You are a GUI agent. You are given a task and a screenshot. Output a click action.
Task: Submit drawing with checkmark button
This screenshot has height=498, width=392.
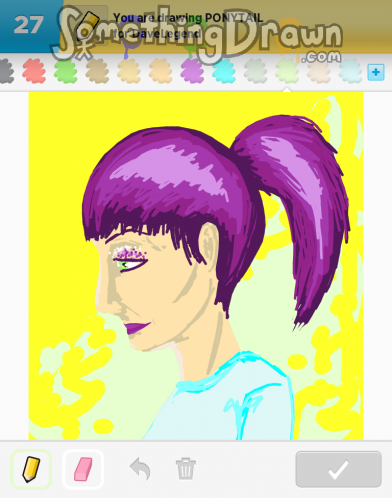point(338,469)
